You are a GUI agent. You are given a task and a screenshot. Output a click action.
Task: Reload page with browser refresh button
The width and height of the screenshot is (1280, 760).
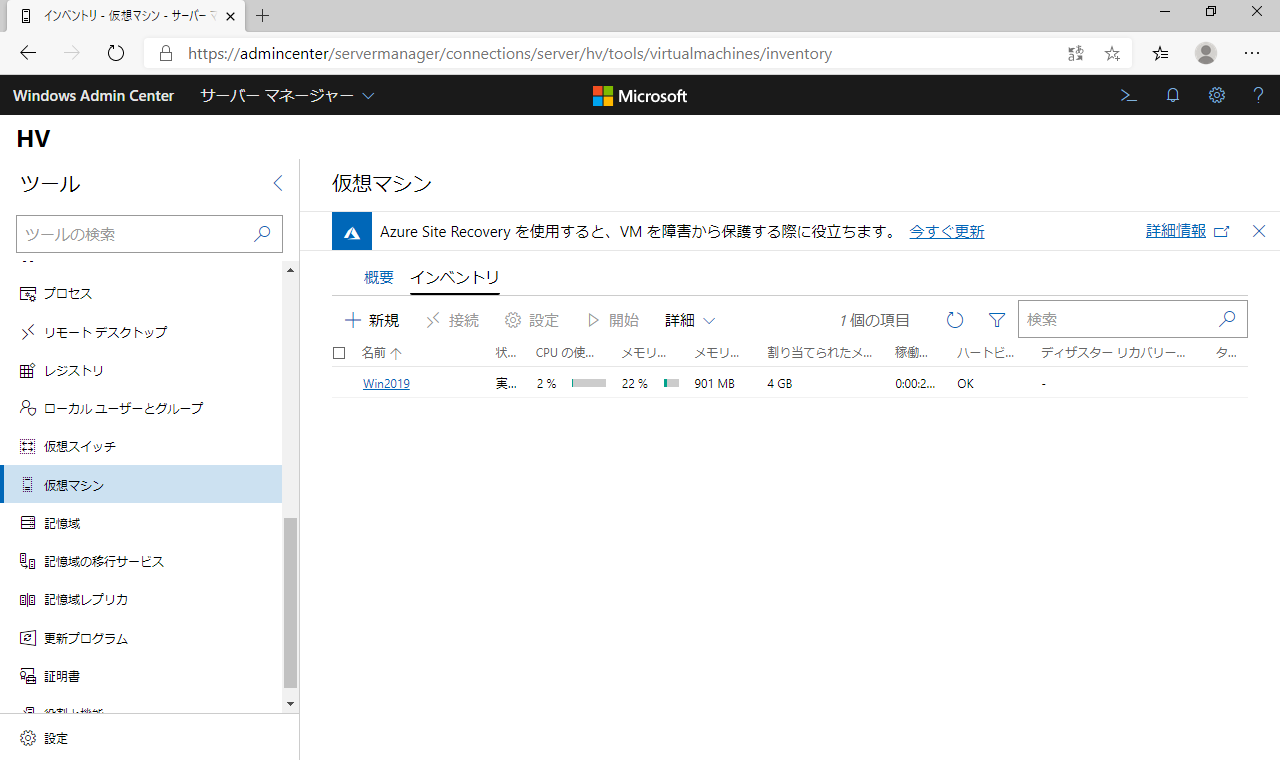[x=115, y=53]
